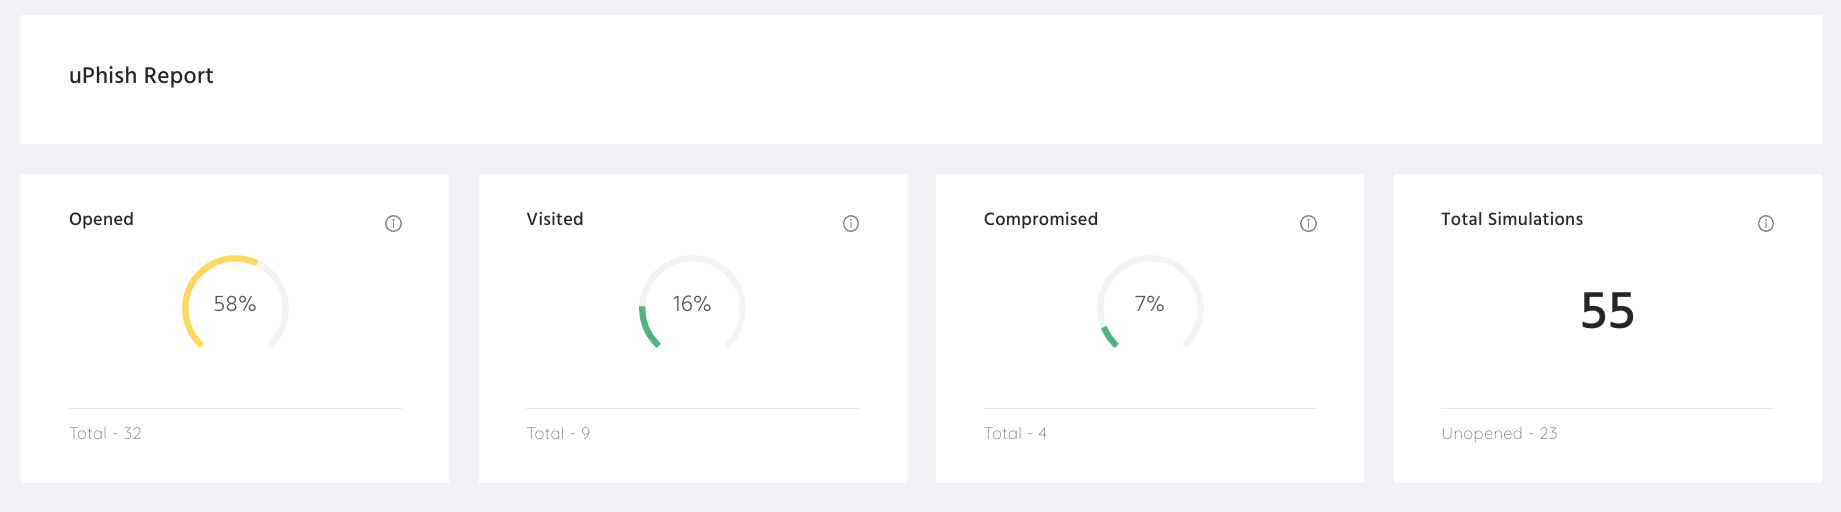
Task: Select the Total - 4 footer text
Action: point(1015,433)
